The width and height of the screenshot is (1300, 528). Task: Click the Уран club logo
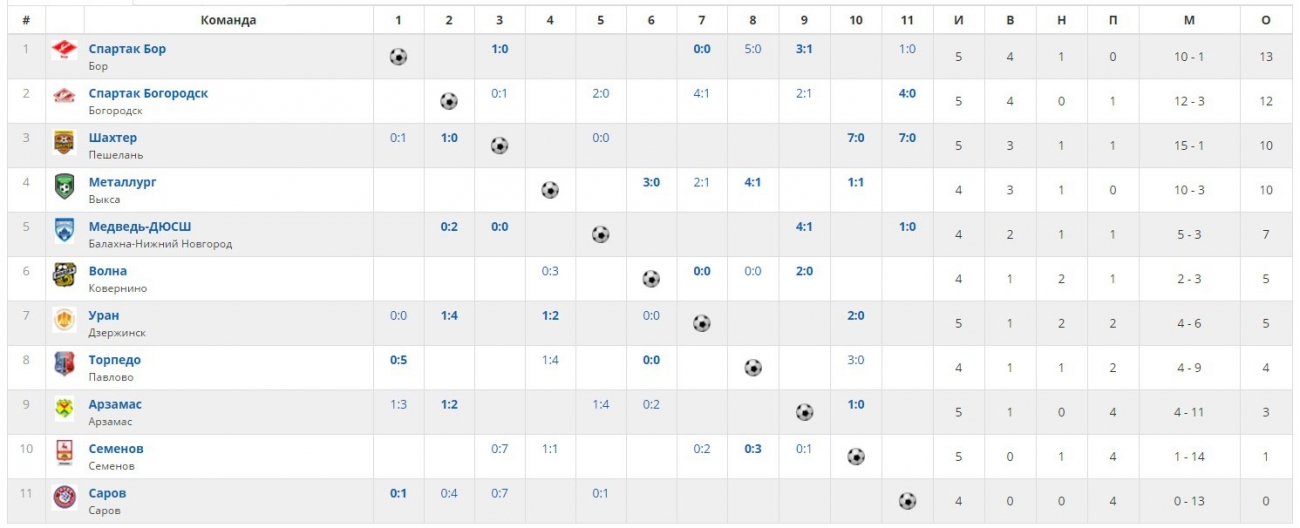point(64,320)
